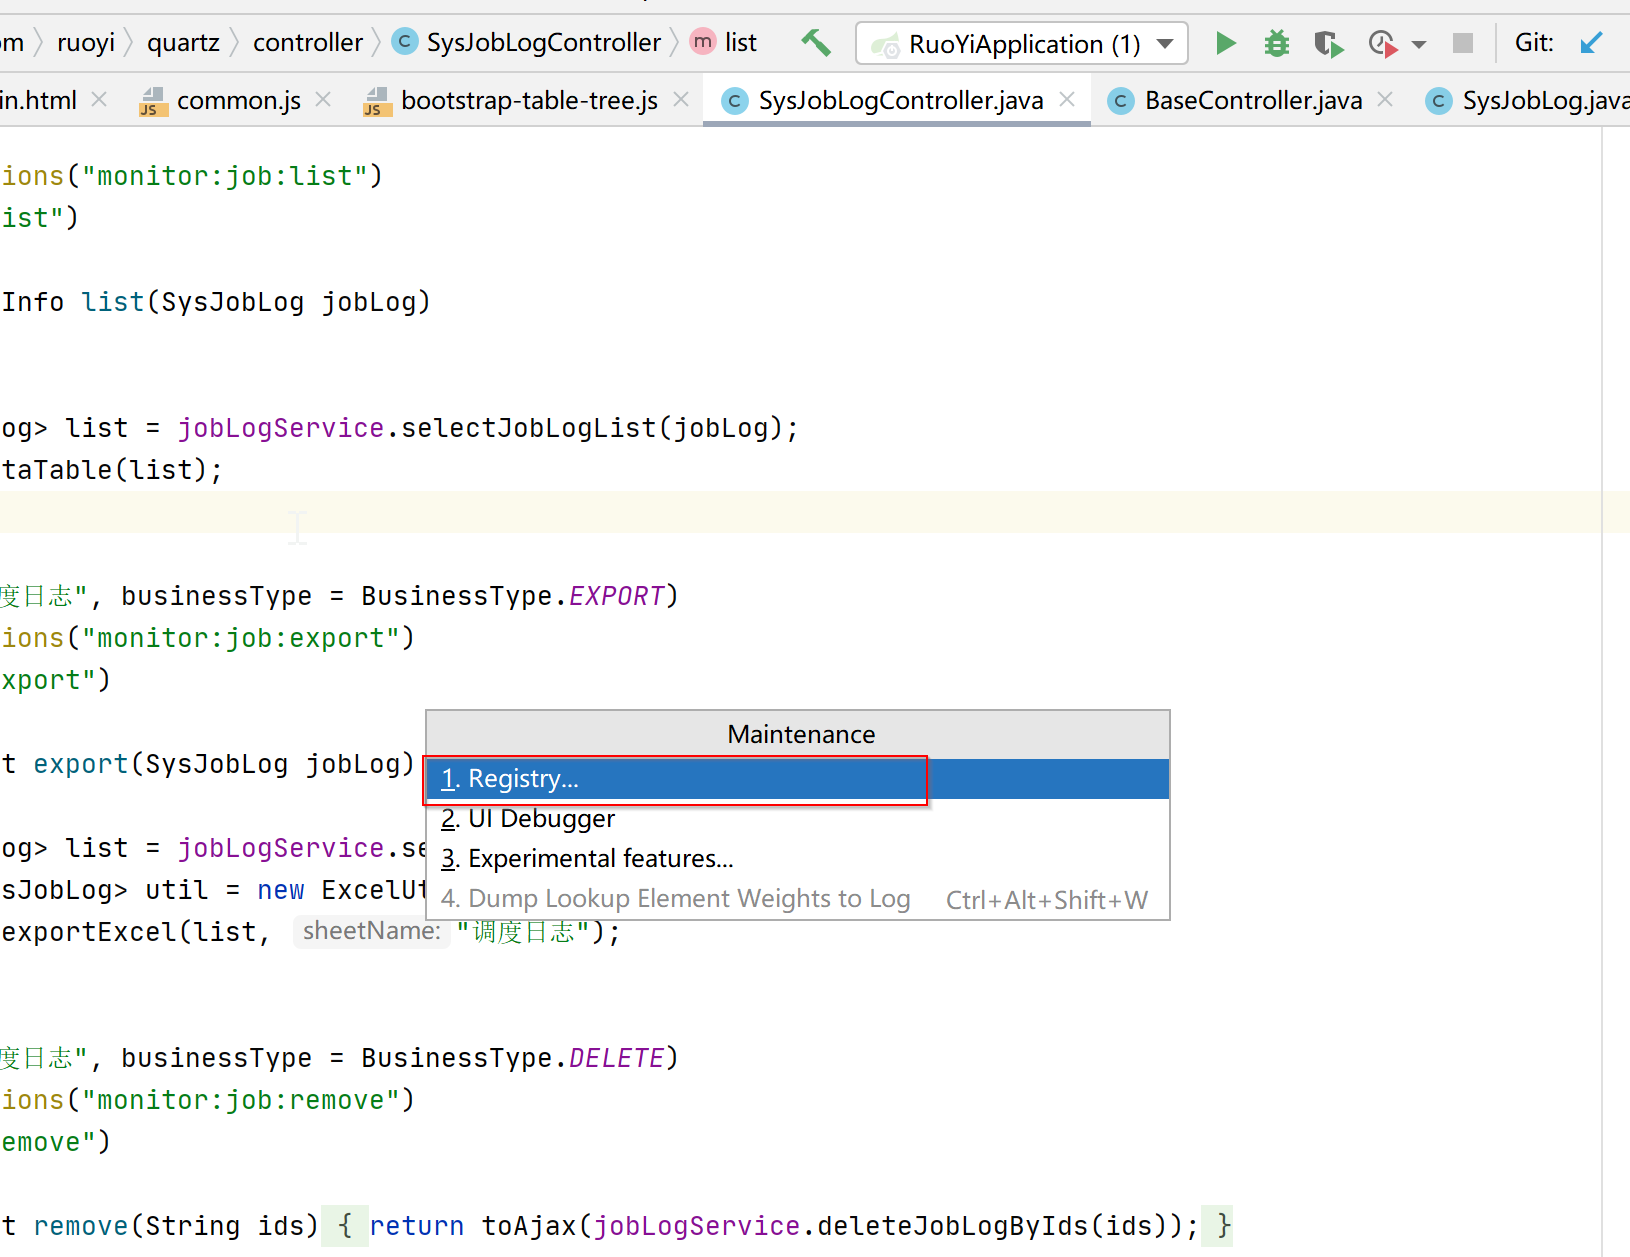Select the SysJobLogController breadcrumb
The height and width of the screenshot is (1257, 1630).
coord(544,42)
